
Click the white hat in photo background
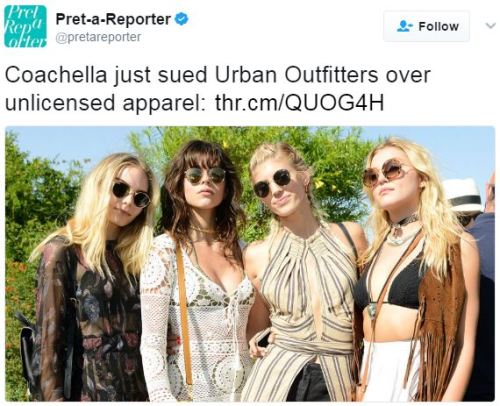pos(463,195)
